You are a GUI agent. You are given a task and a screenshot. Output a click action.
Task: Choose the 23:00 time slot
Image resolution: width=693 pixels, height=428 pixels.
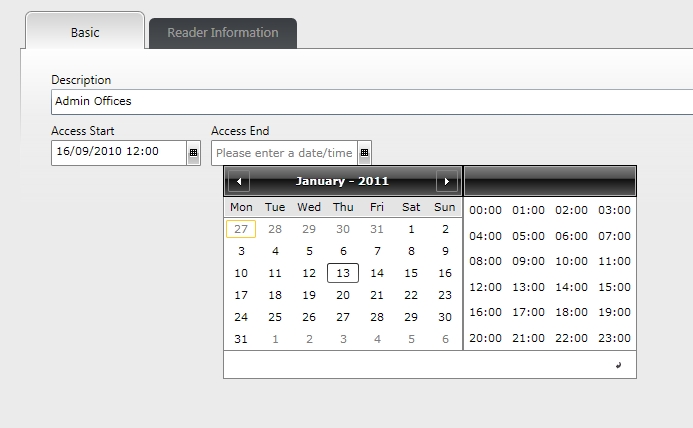pyautogui.click(x=614, y=338)
